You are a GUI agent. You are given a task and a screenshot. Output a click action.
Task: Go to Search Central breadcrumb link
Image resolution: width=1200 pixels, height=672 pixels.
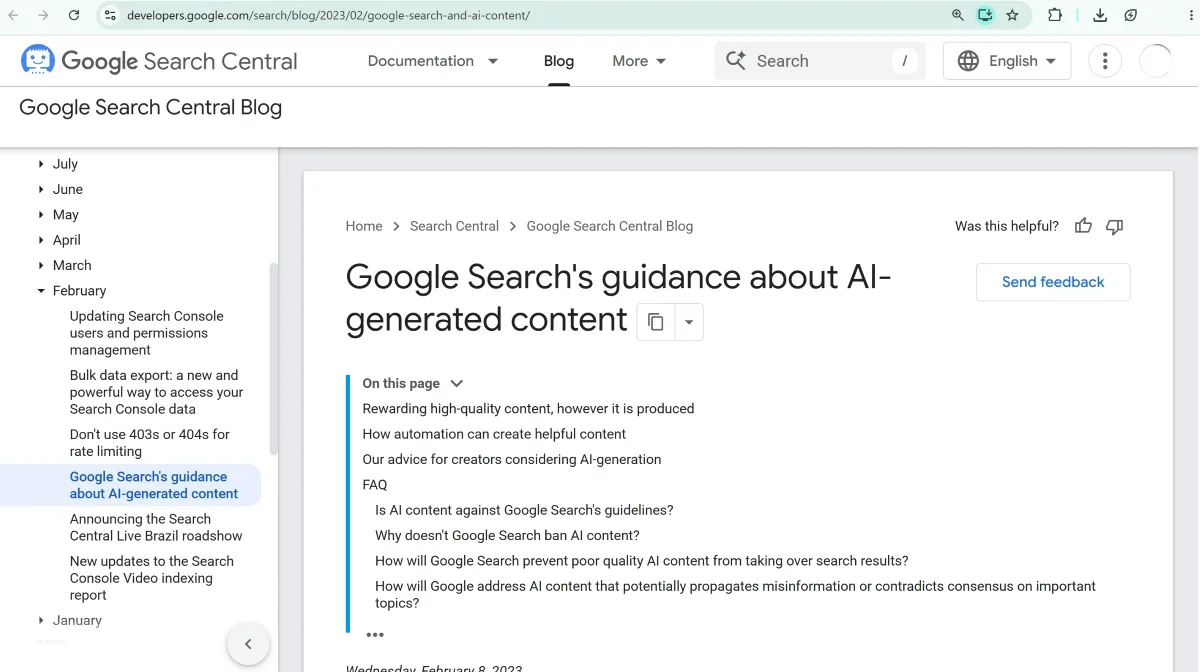(x=454, y=226)
